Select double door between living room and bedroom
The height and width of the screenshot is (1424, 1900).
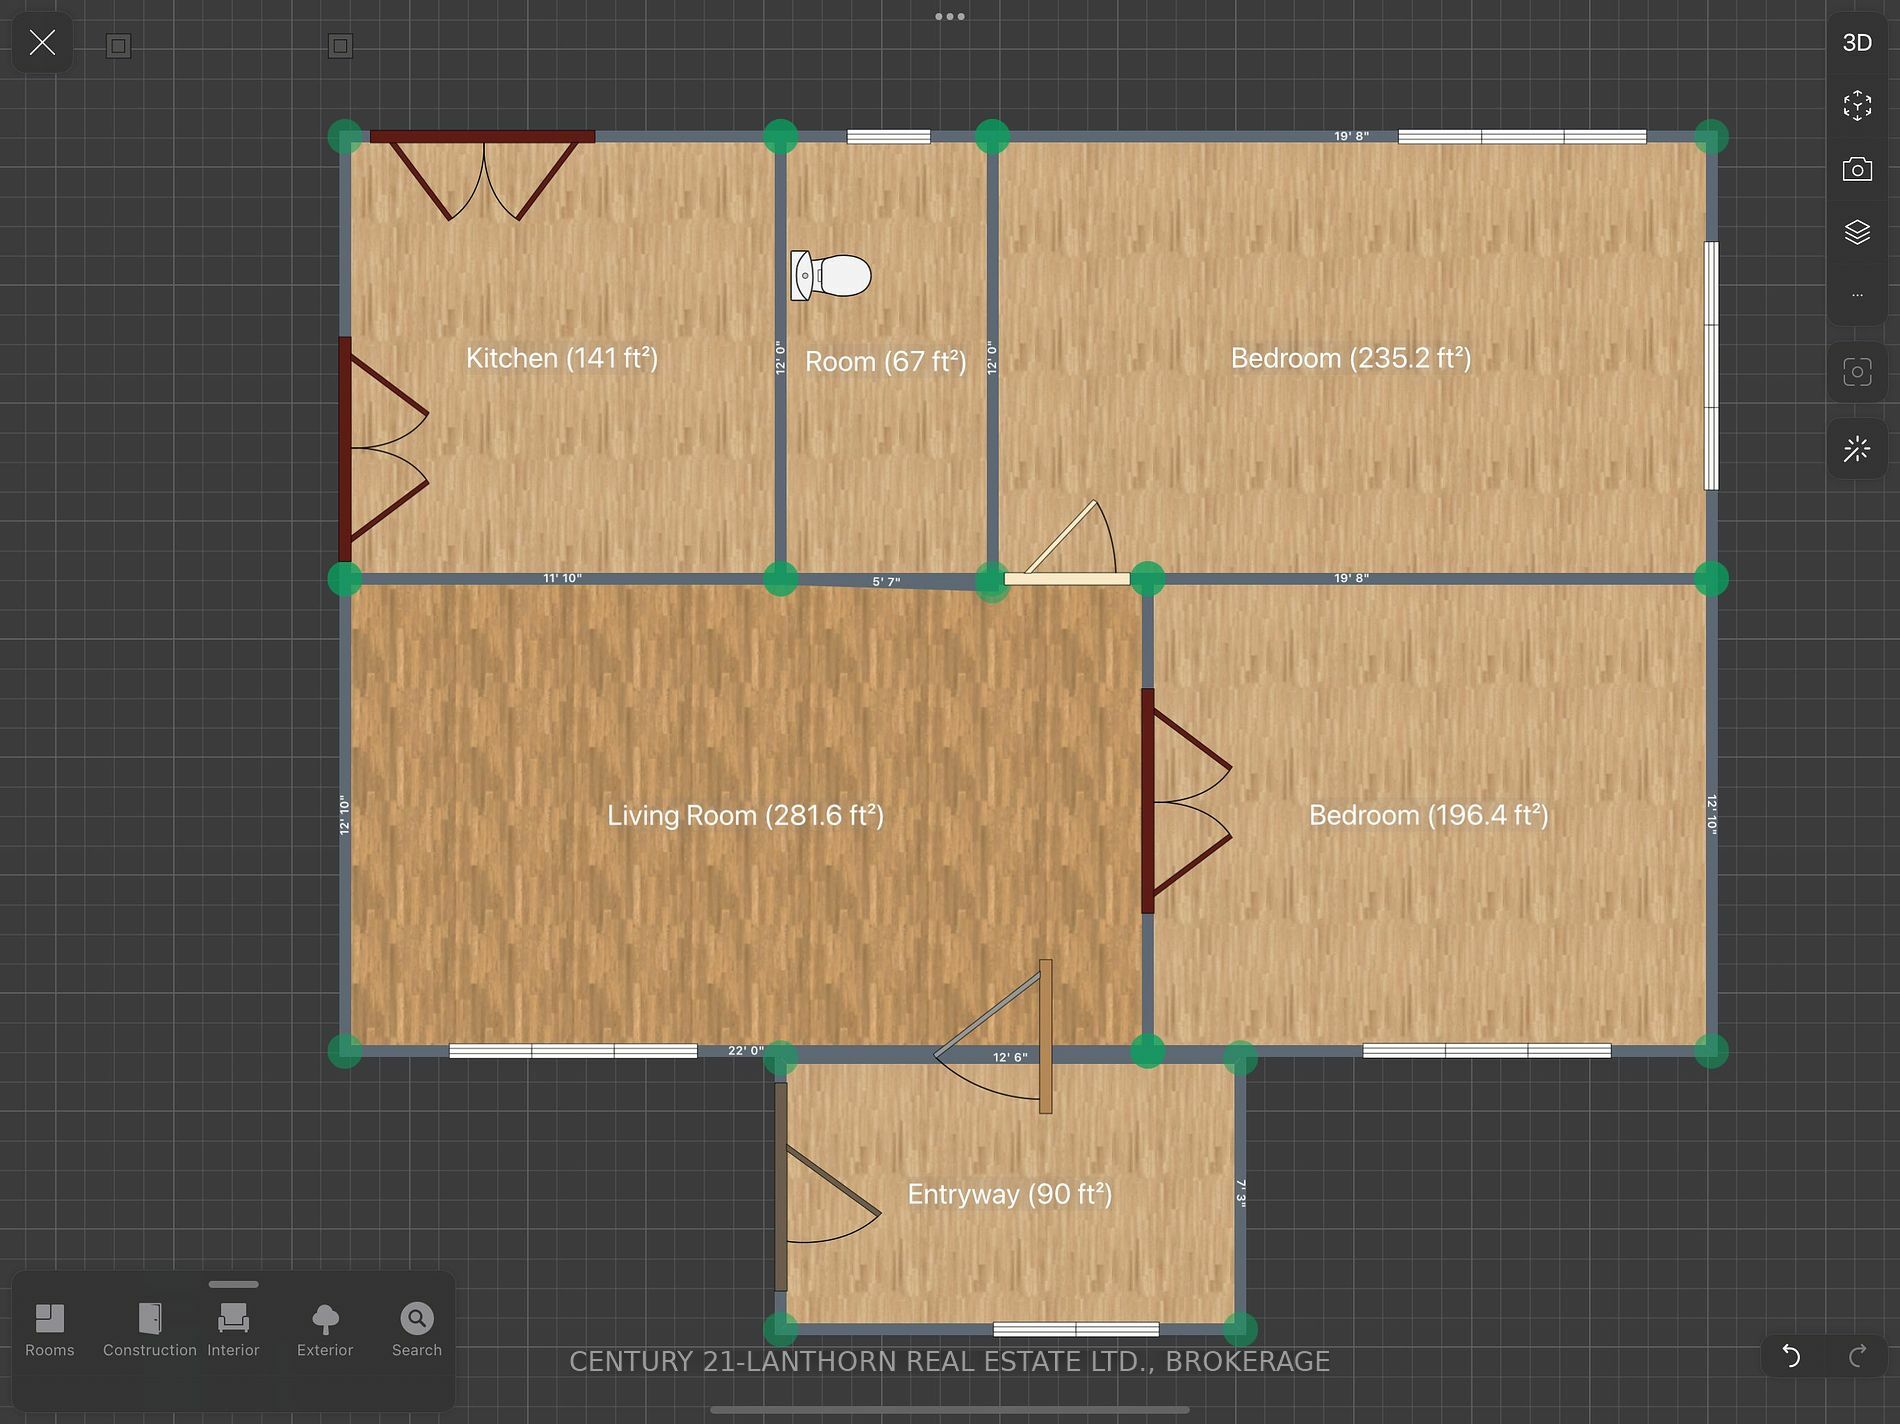tap(1185, 800)
